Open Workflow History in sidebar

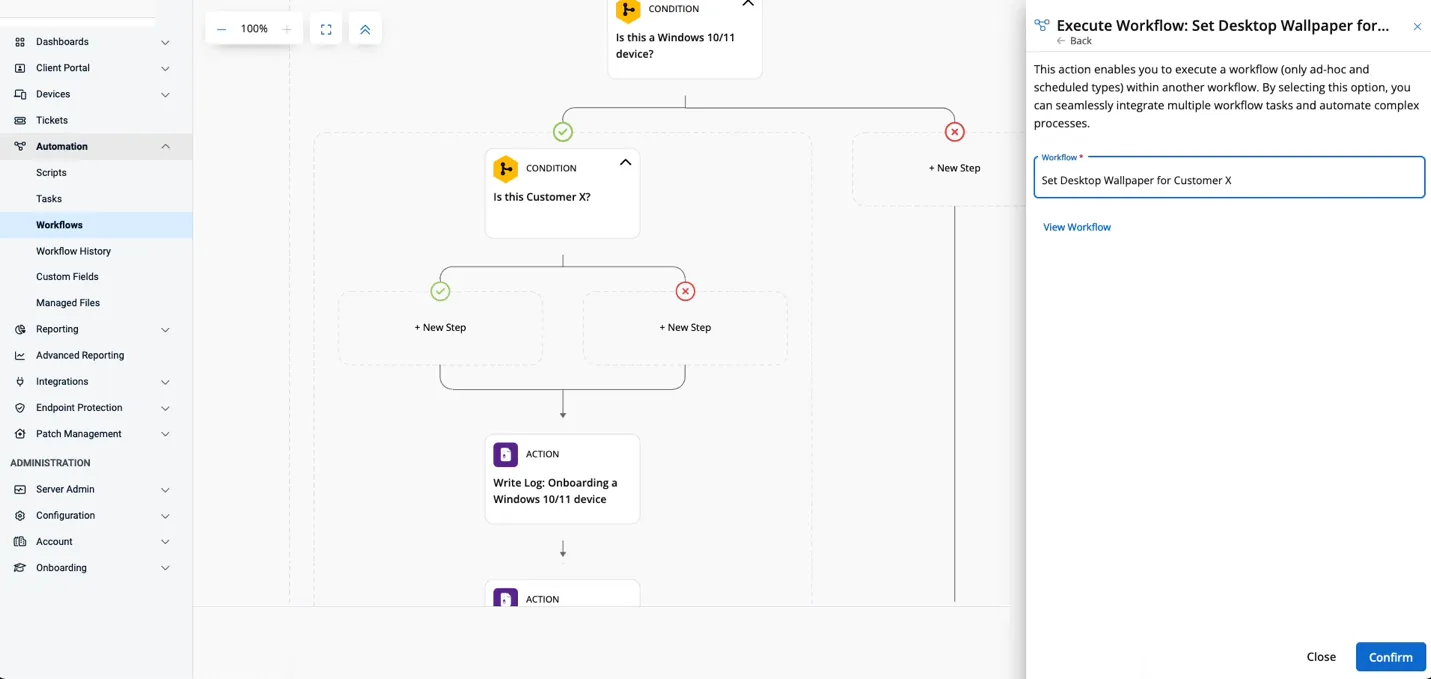coord(73,251)
